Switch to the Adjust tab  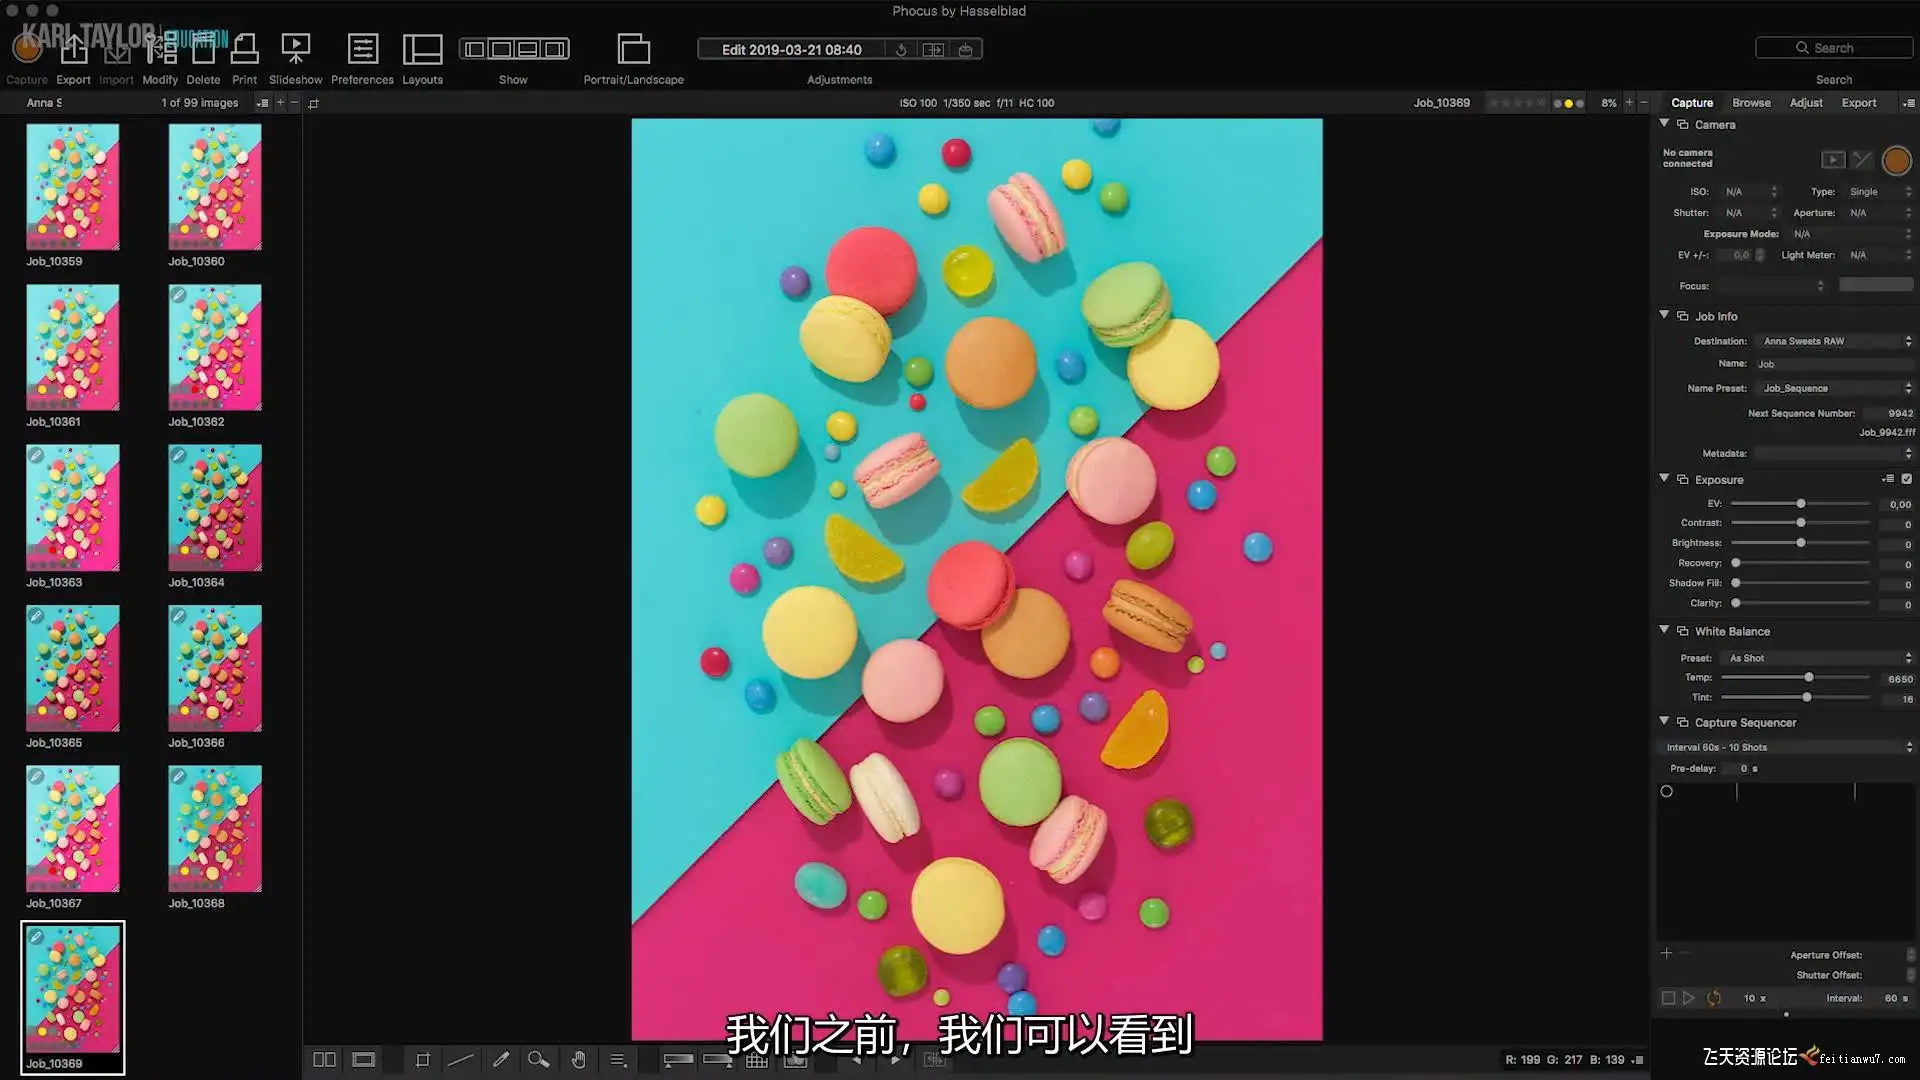(x=1805, y=103)
